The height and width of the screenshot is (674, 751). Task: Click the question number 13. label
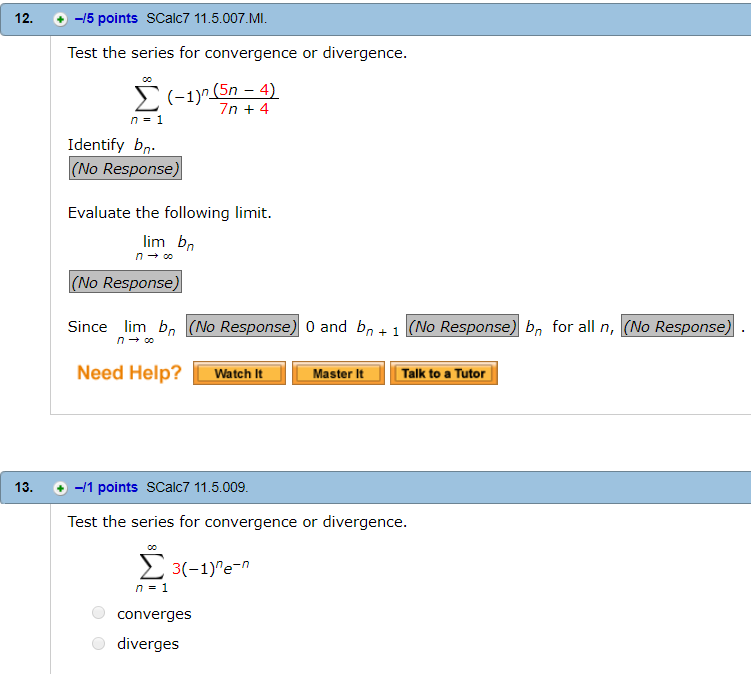pyautogui.click(x=24, y=488)
